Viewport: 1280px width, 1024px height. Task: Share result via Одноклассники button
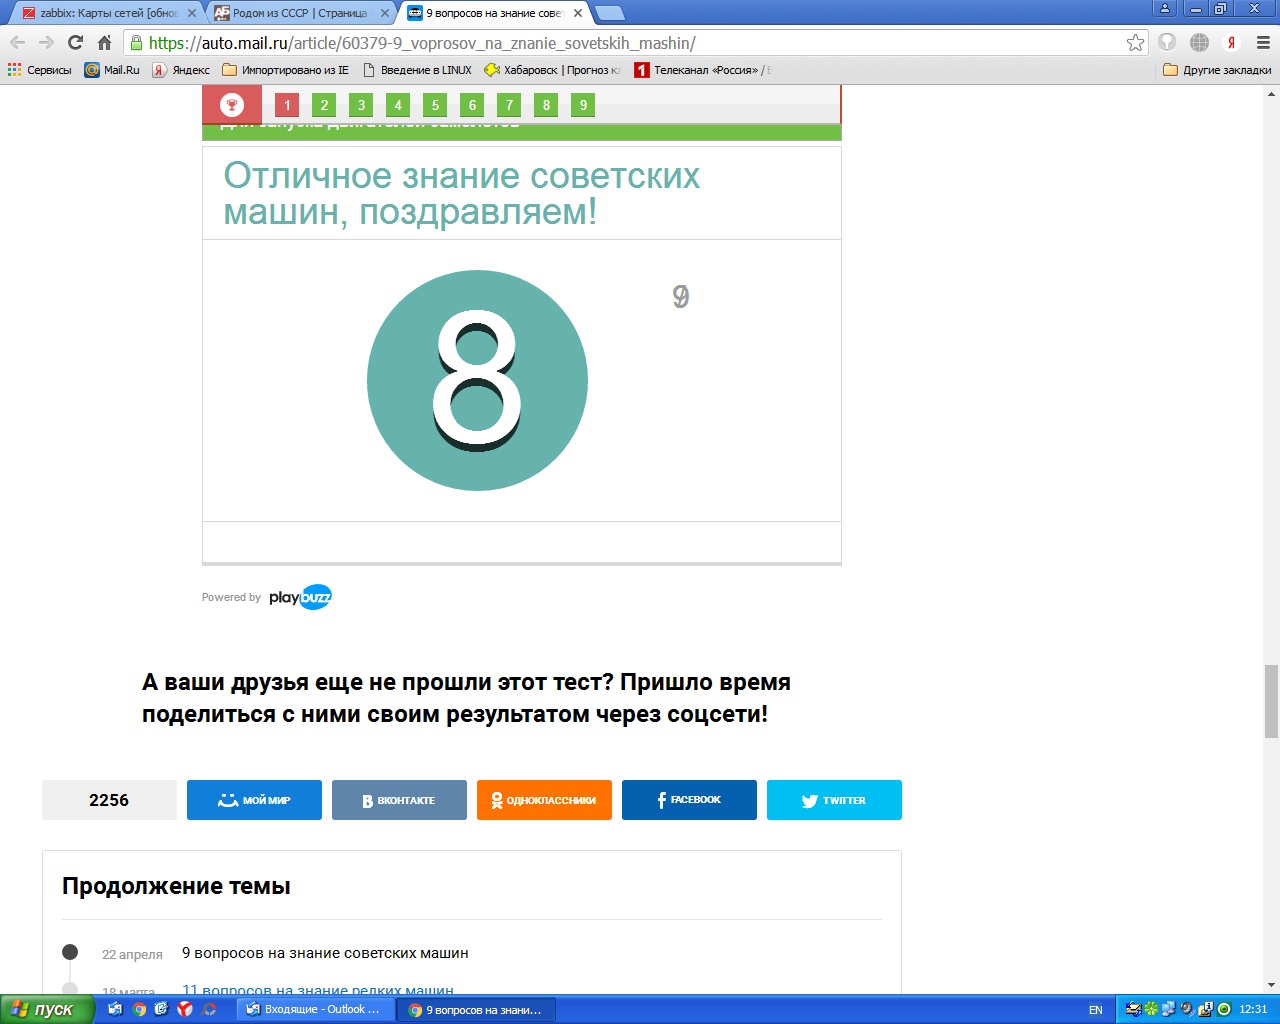544,800
